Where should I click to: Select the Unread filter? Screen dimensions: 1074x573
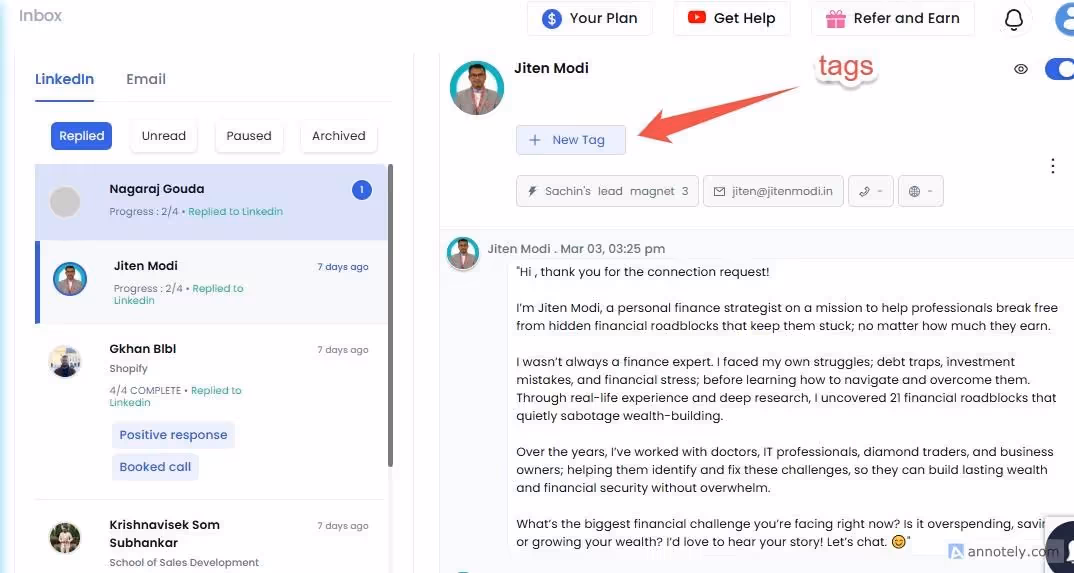coord(164,136)
